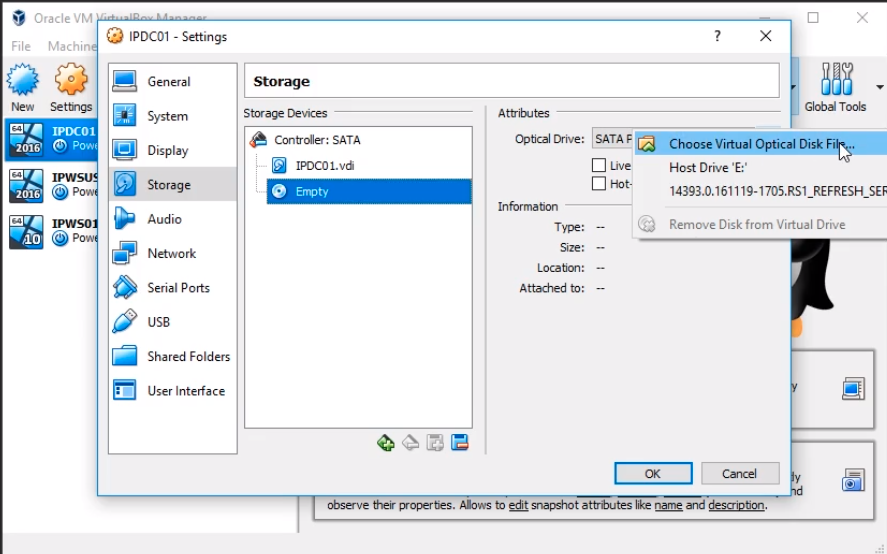The image size is (887, 554).
Task: Choose Virtual Optical Disk File menu entry
Action: pos(761,144)
